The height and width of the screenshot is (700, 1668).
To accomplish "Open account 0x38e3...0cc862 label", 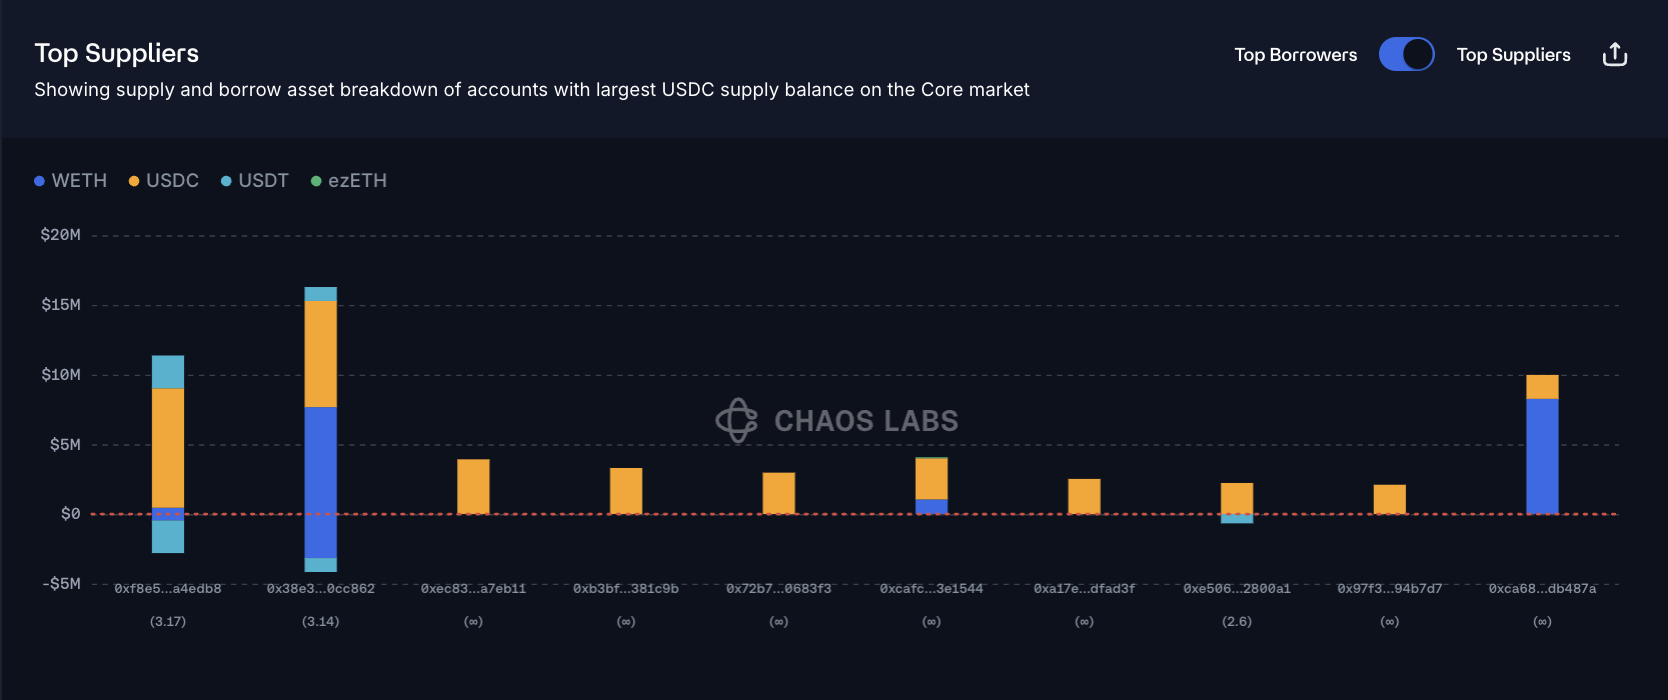I will point(320,589).
